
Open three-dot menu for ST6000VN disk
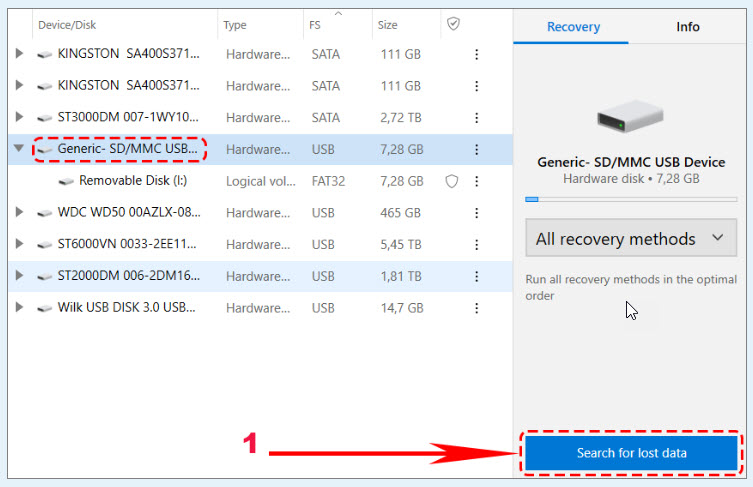click(x=477, y=245)
